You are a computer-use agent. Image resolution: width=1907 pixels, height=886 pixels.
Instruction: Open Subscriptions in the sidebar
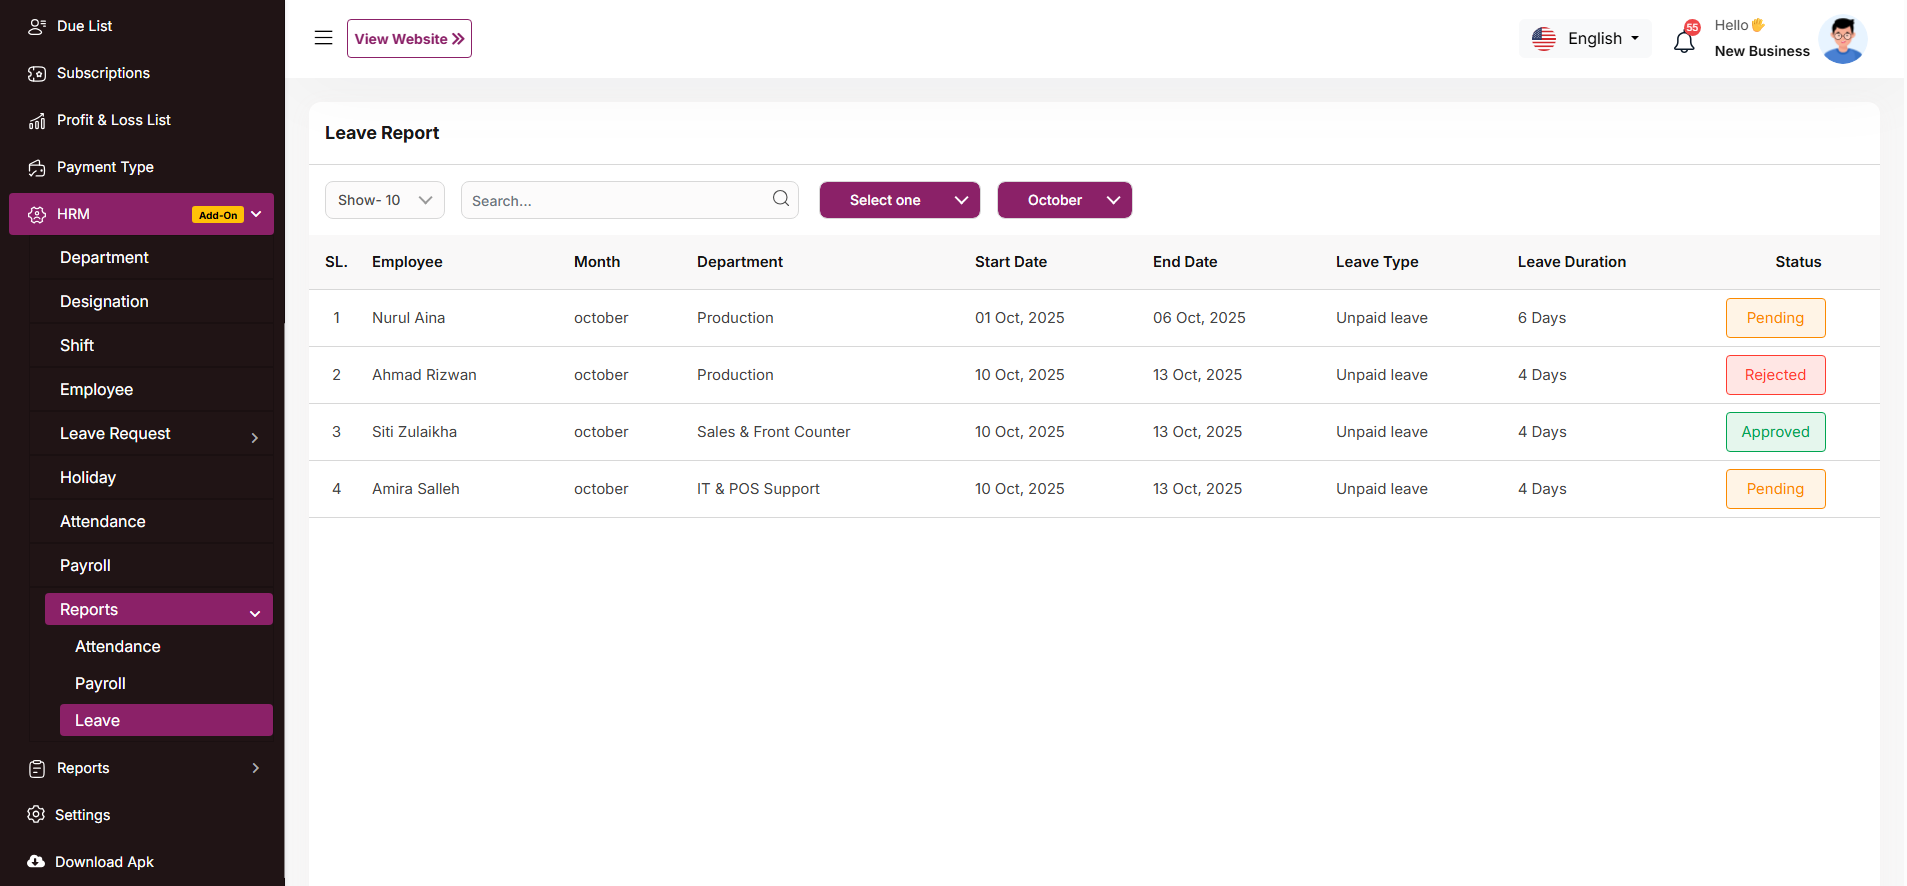[103, 73]
